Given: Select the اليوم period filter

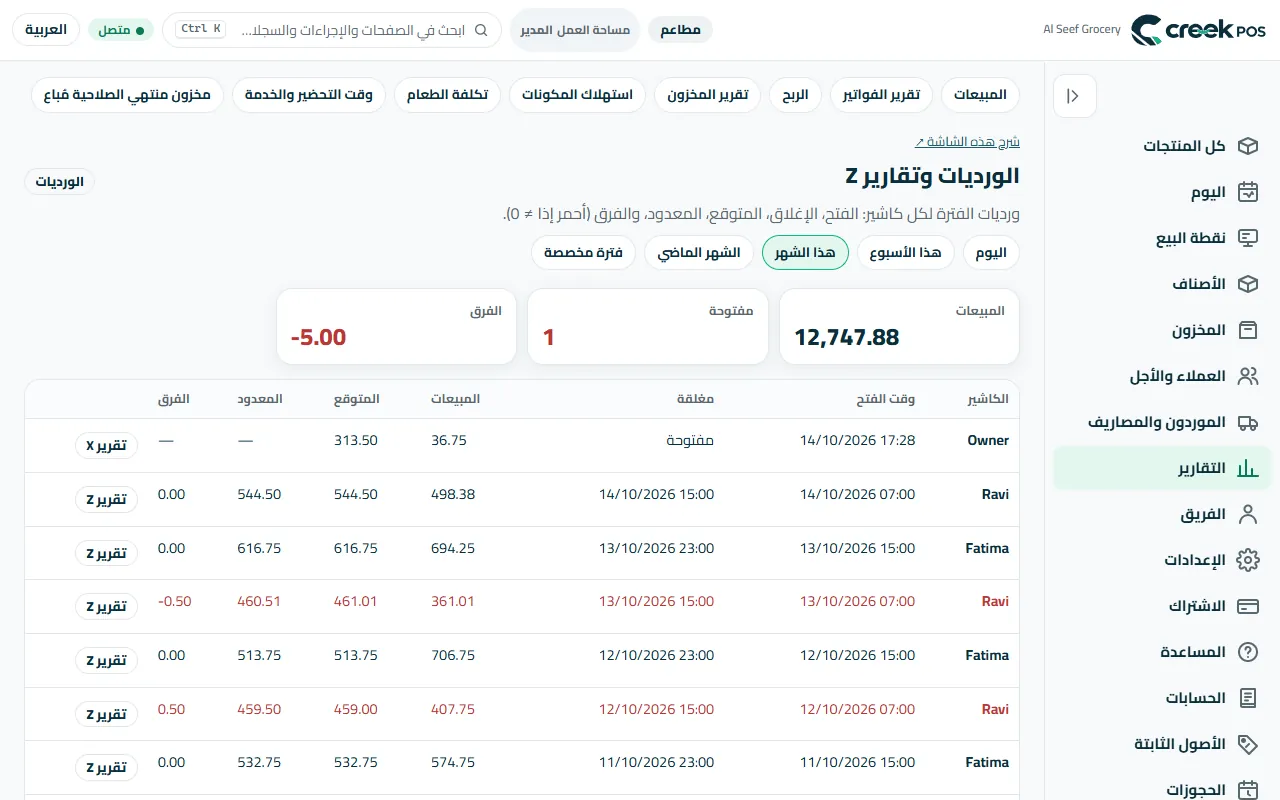Looking at the screenshot, I should (x=992, y=253).
